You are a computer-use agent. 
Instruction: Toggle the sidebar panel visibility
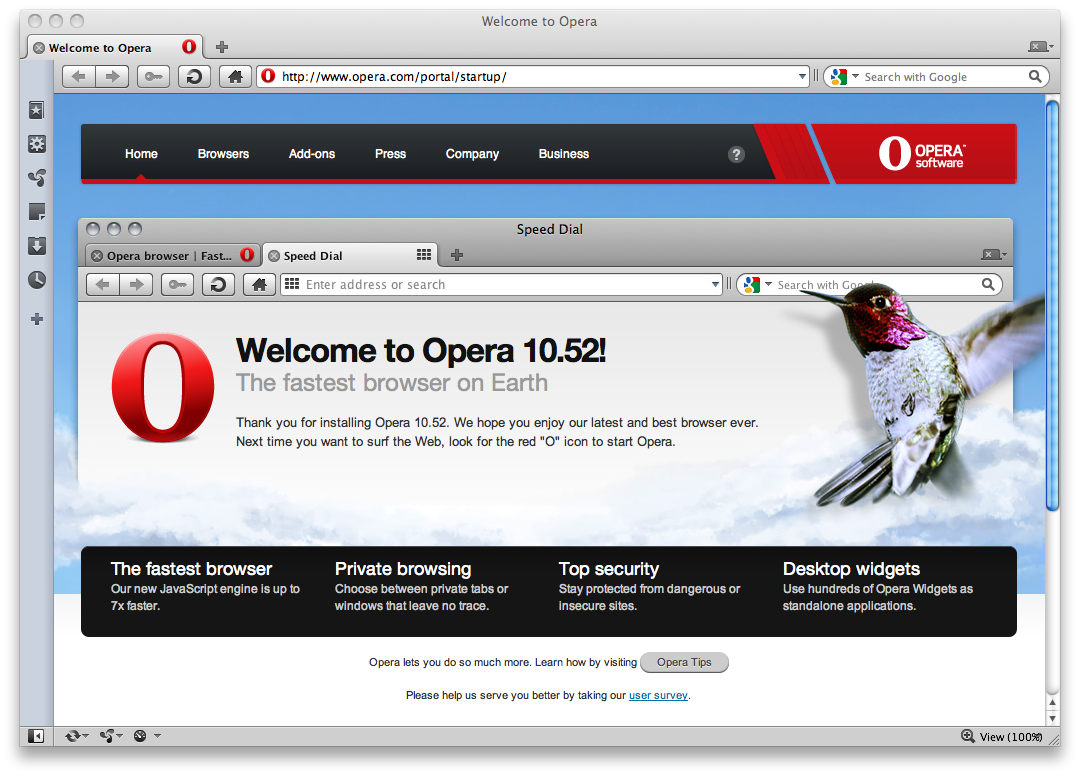click(x=34, y=735)
